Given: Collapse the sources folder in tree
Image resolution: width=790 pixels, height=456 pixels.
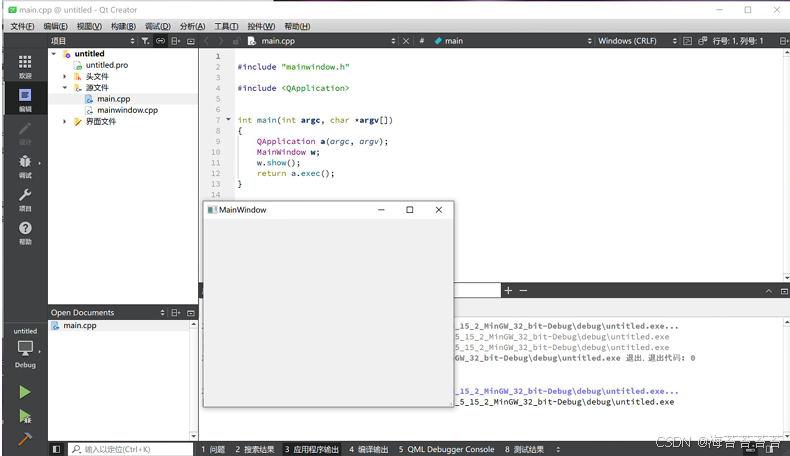Looking at the screenshot, I should [x=65, y=88].
